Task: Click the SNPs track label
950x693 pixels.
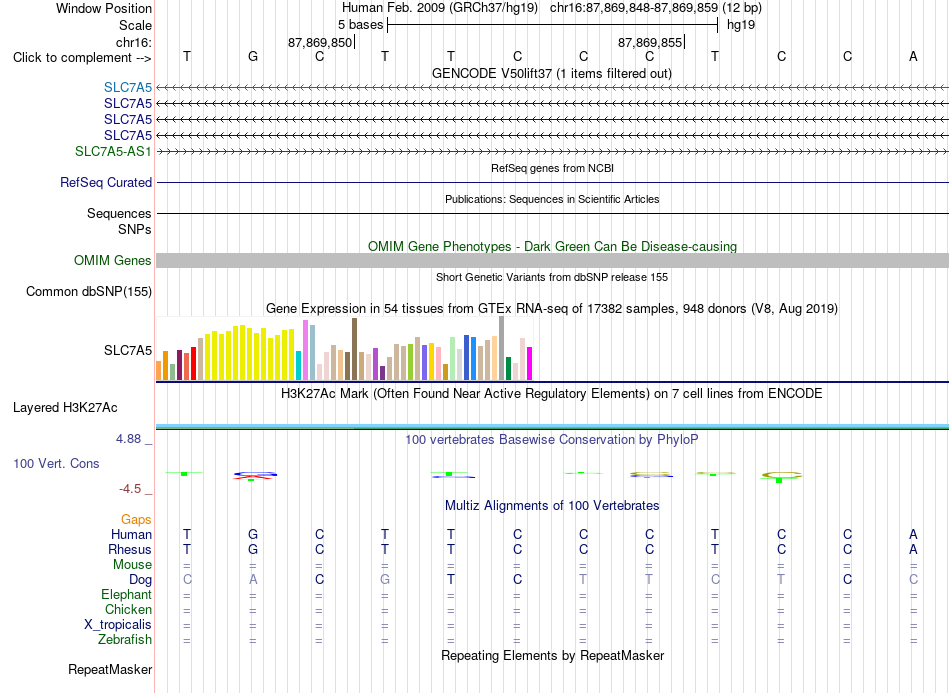Action: click(135, 230)
